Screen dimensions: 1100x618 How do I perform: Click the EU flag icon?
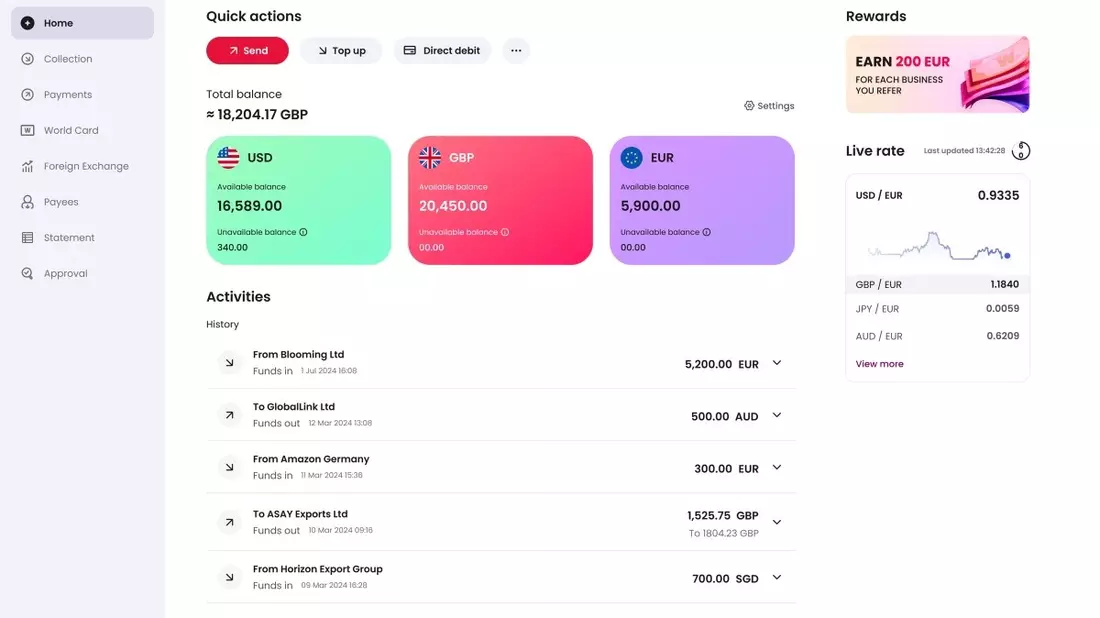click(631, 158)
